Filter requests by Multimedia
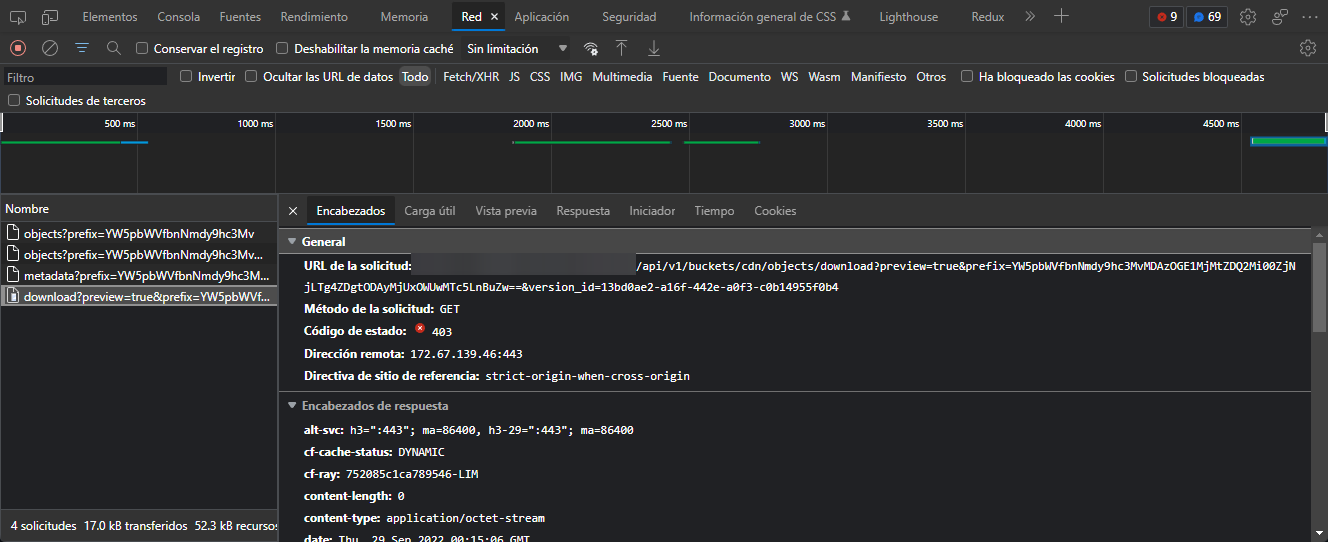The image size is (1328, 542). point(622,77)
